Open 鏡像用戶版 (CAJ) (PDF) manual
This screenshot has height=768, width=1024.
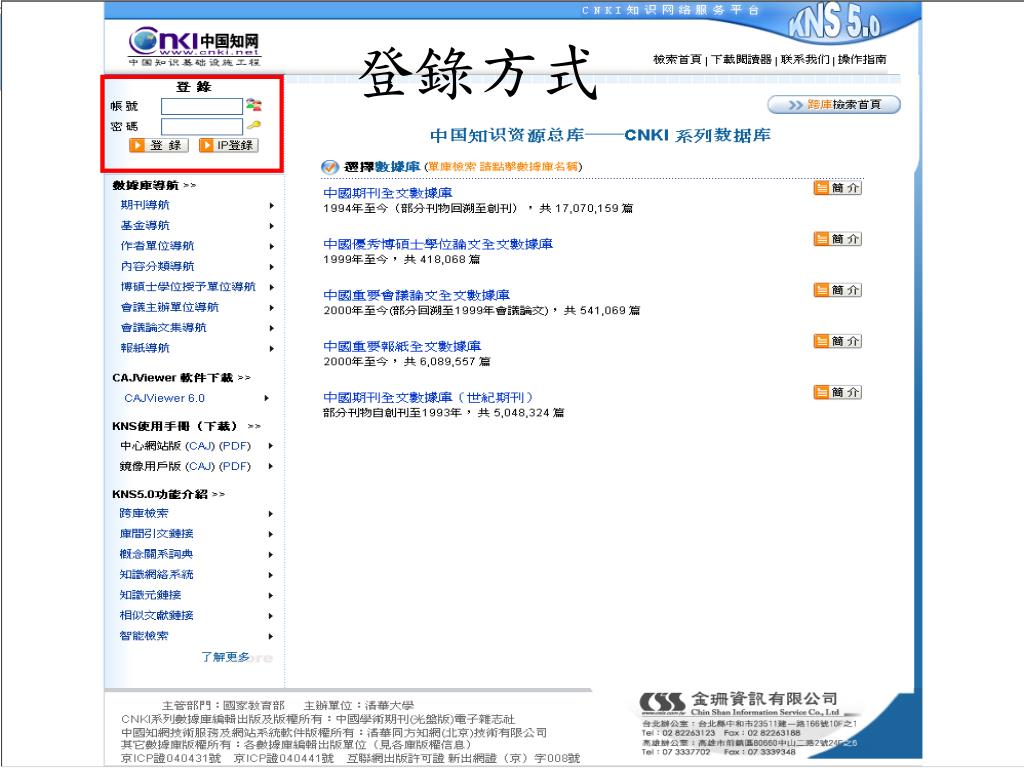pos(185,466)
